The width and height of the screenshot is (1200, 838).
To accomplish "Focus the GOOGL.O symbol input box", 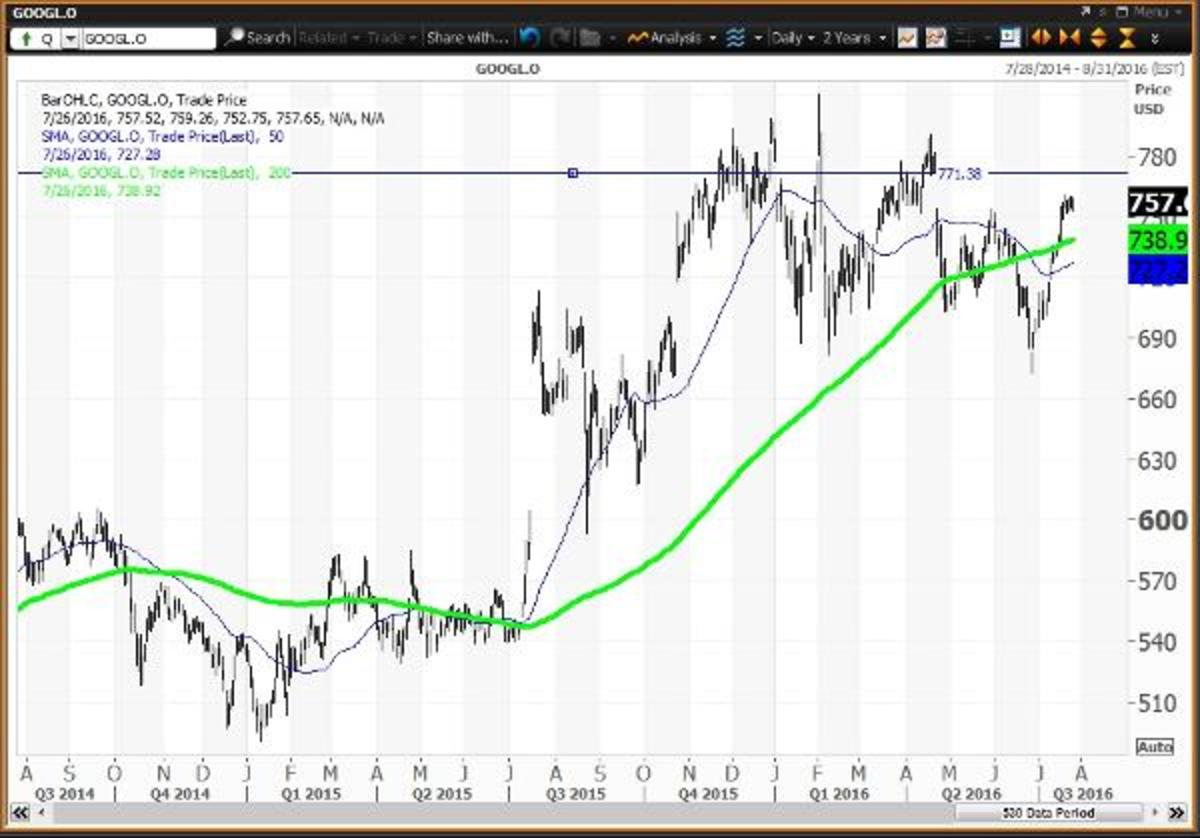I will [147, 39].
